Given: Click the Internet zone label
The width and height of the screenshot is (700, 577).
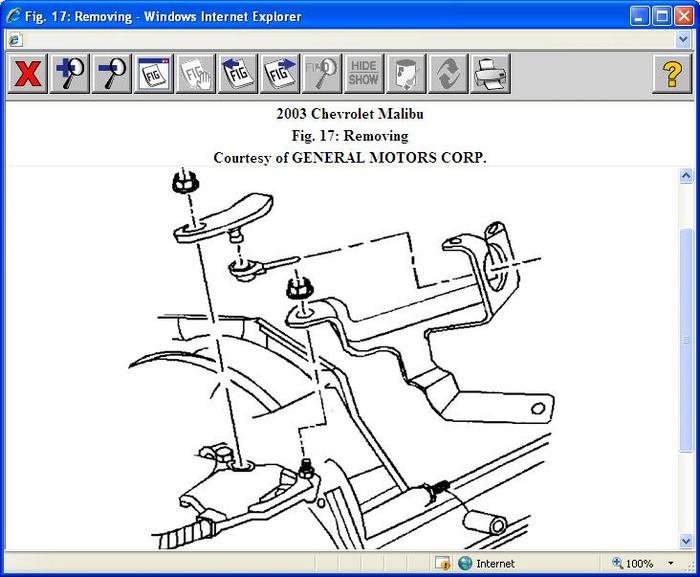Looking at the screenshot, I should click(x=495, y=564).
